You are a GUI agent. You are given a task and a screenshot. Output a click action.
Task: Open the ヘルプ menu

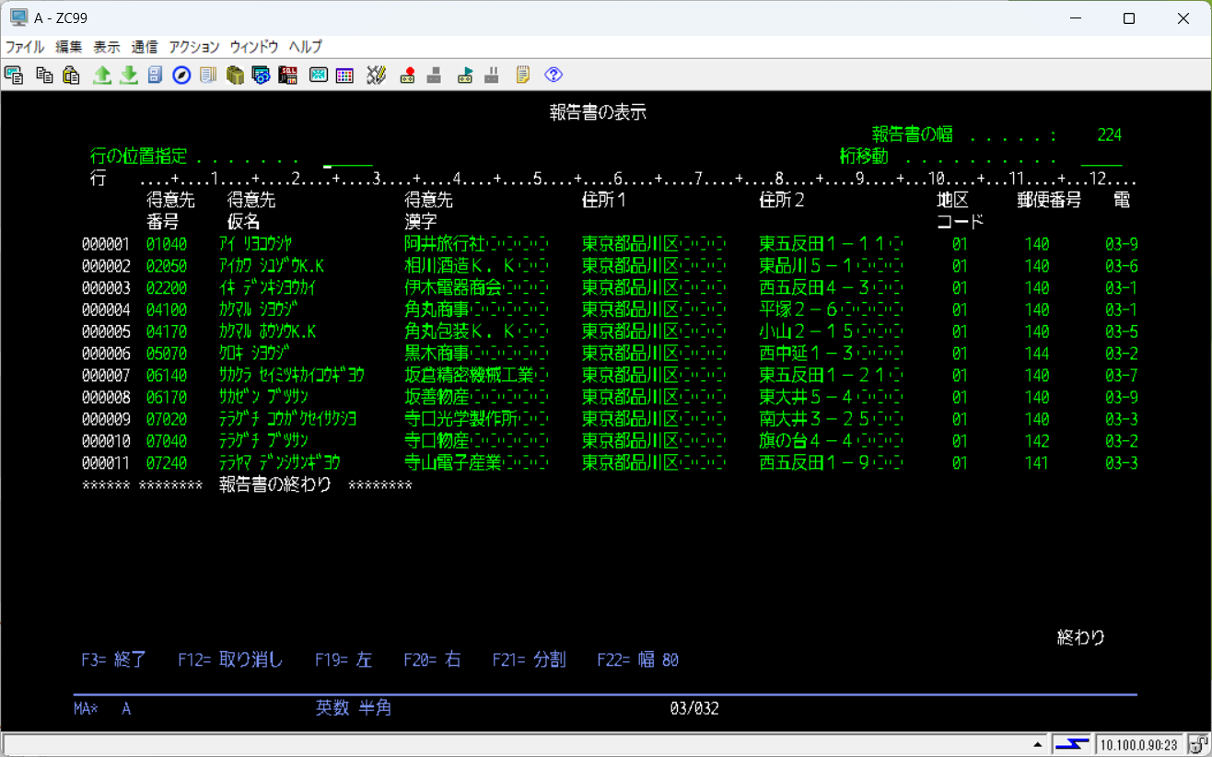coord(305,47)
